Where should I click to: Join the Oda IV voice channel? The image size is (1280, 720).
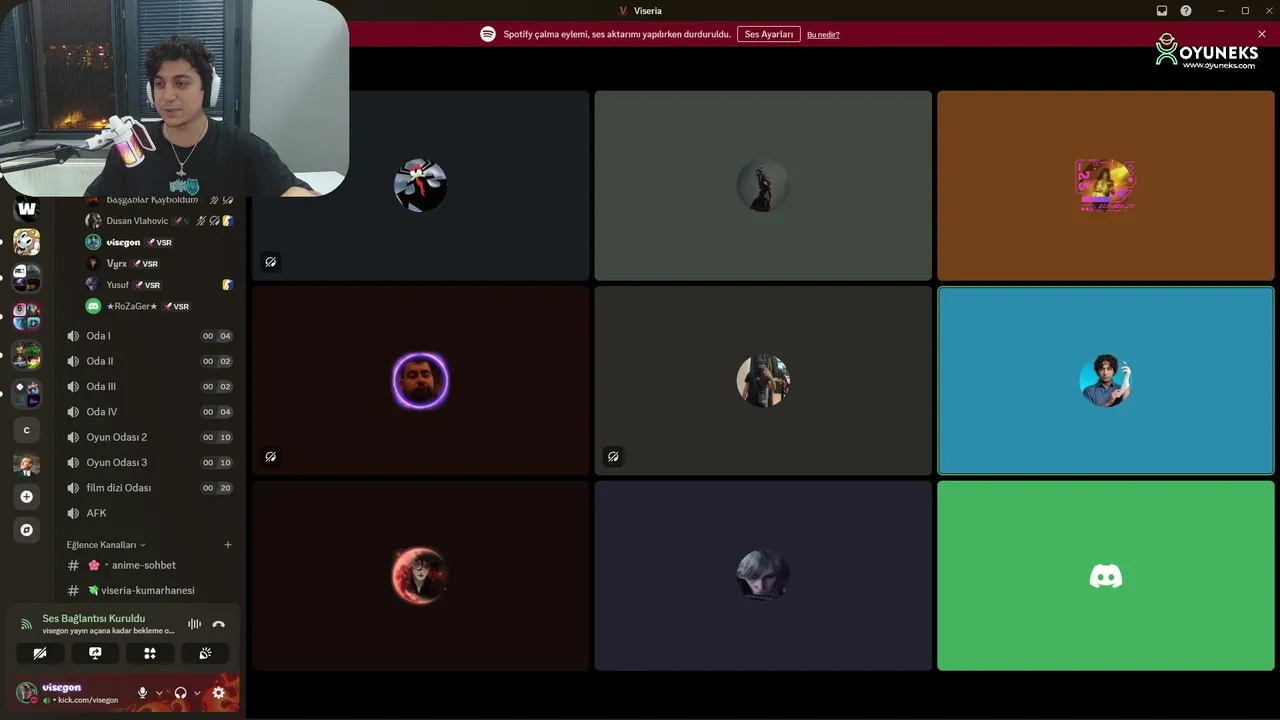[149, 412]
